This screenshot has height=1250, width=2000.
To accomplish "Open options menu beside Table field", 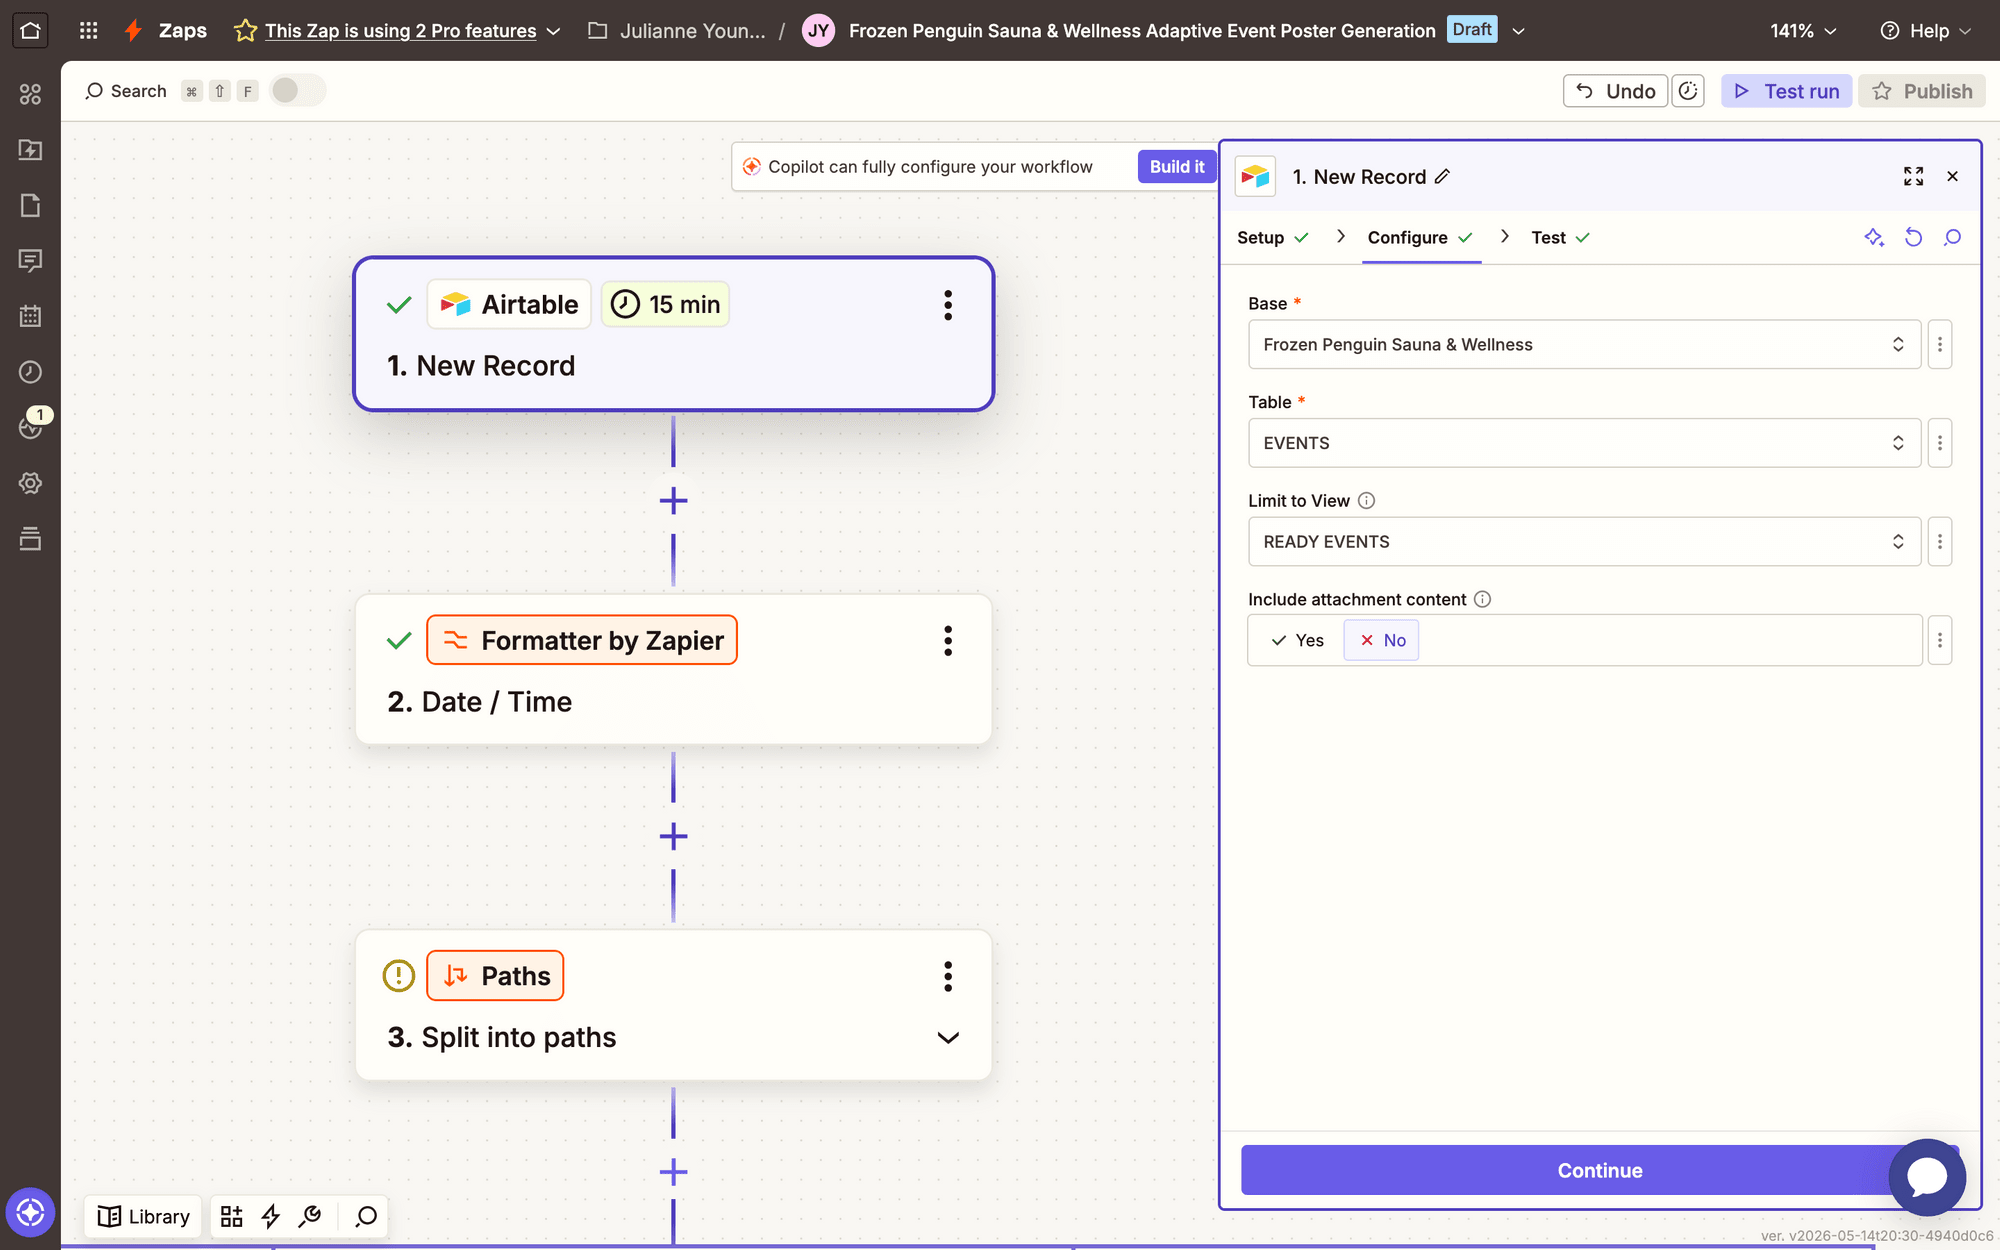I will coord(1940,443).
